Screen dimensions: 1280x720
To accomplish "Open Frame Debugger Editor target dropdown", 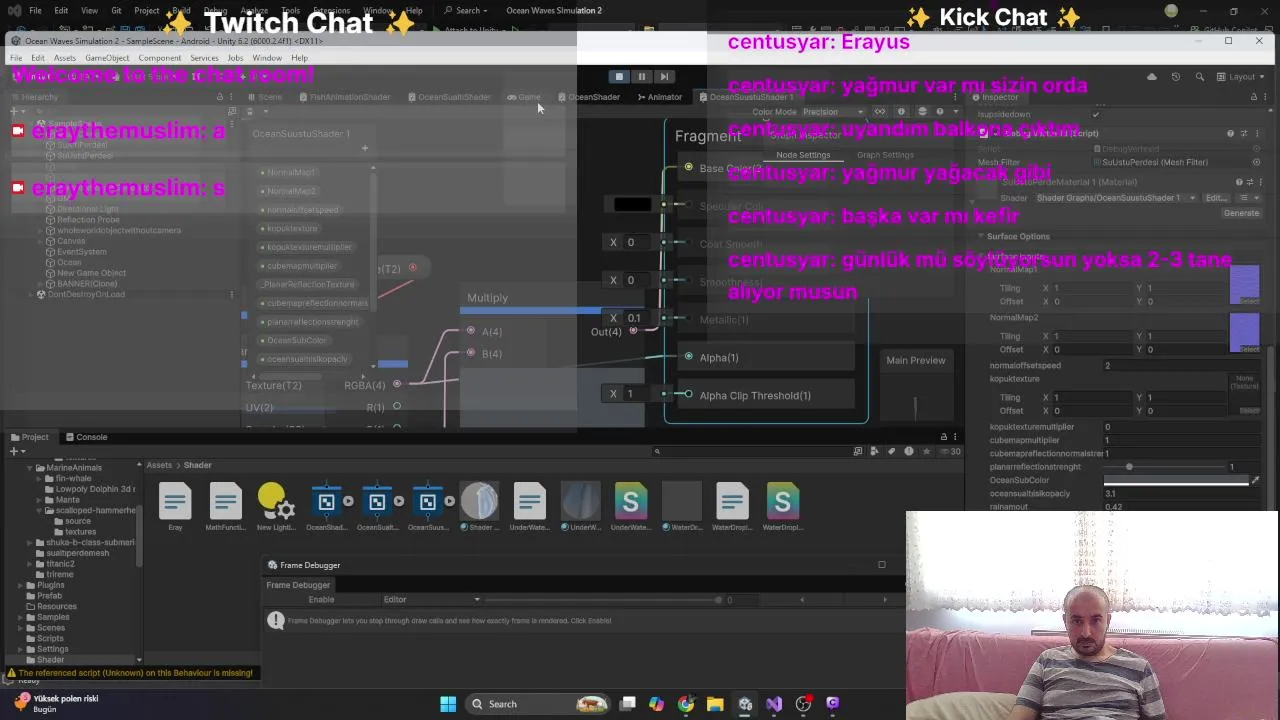I will (432, 600).
